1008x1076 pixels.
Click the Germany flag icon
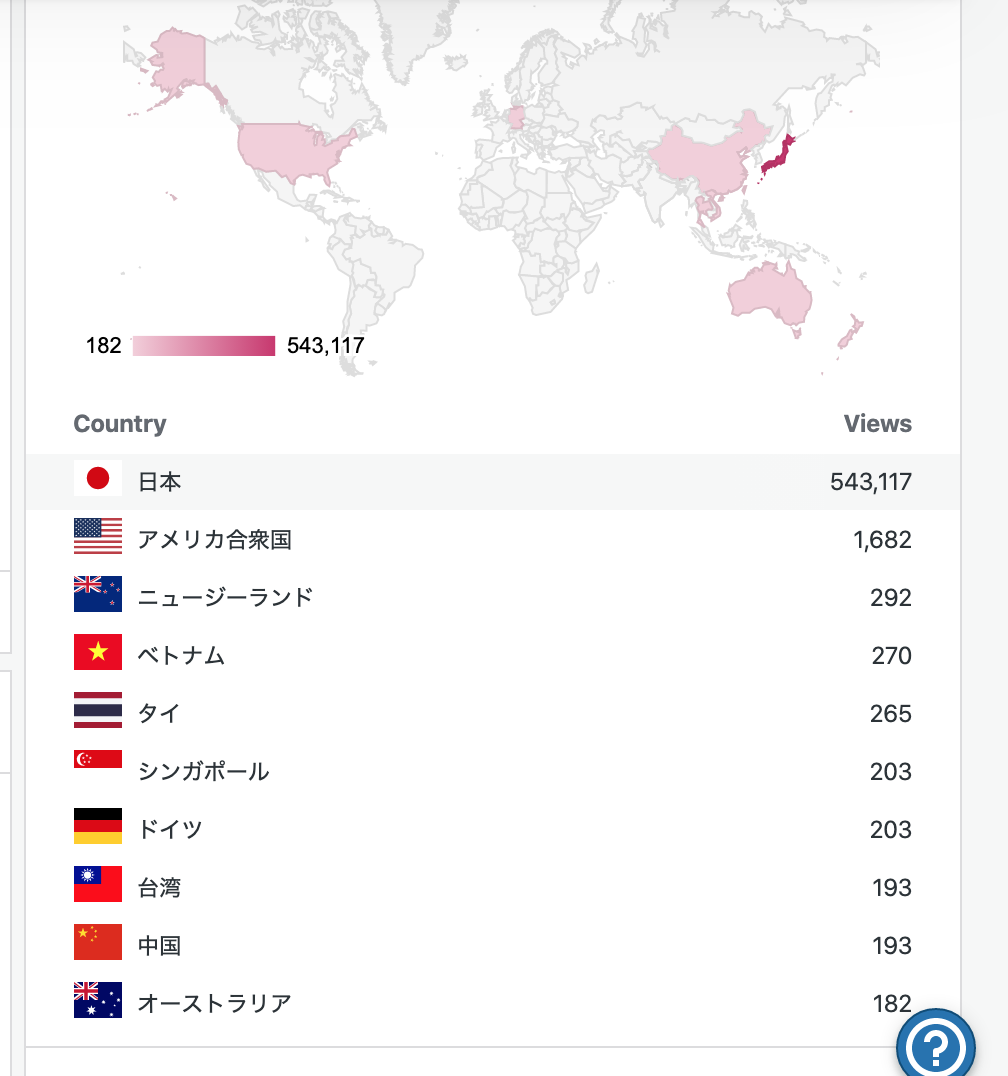97,826
